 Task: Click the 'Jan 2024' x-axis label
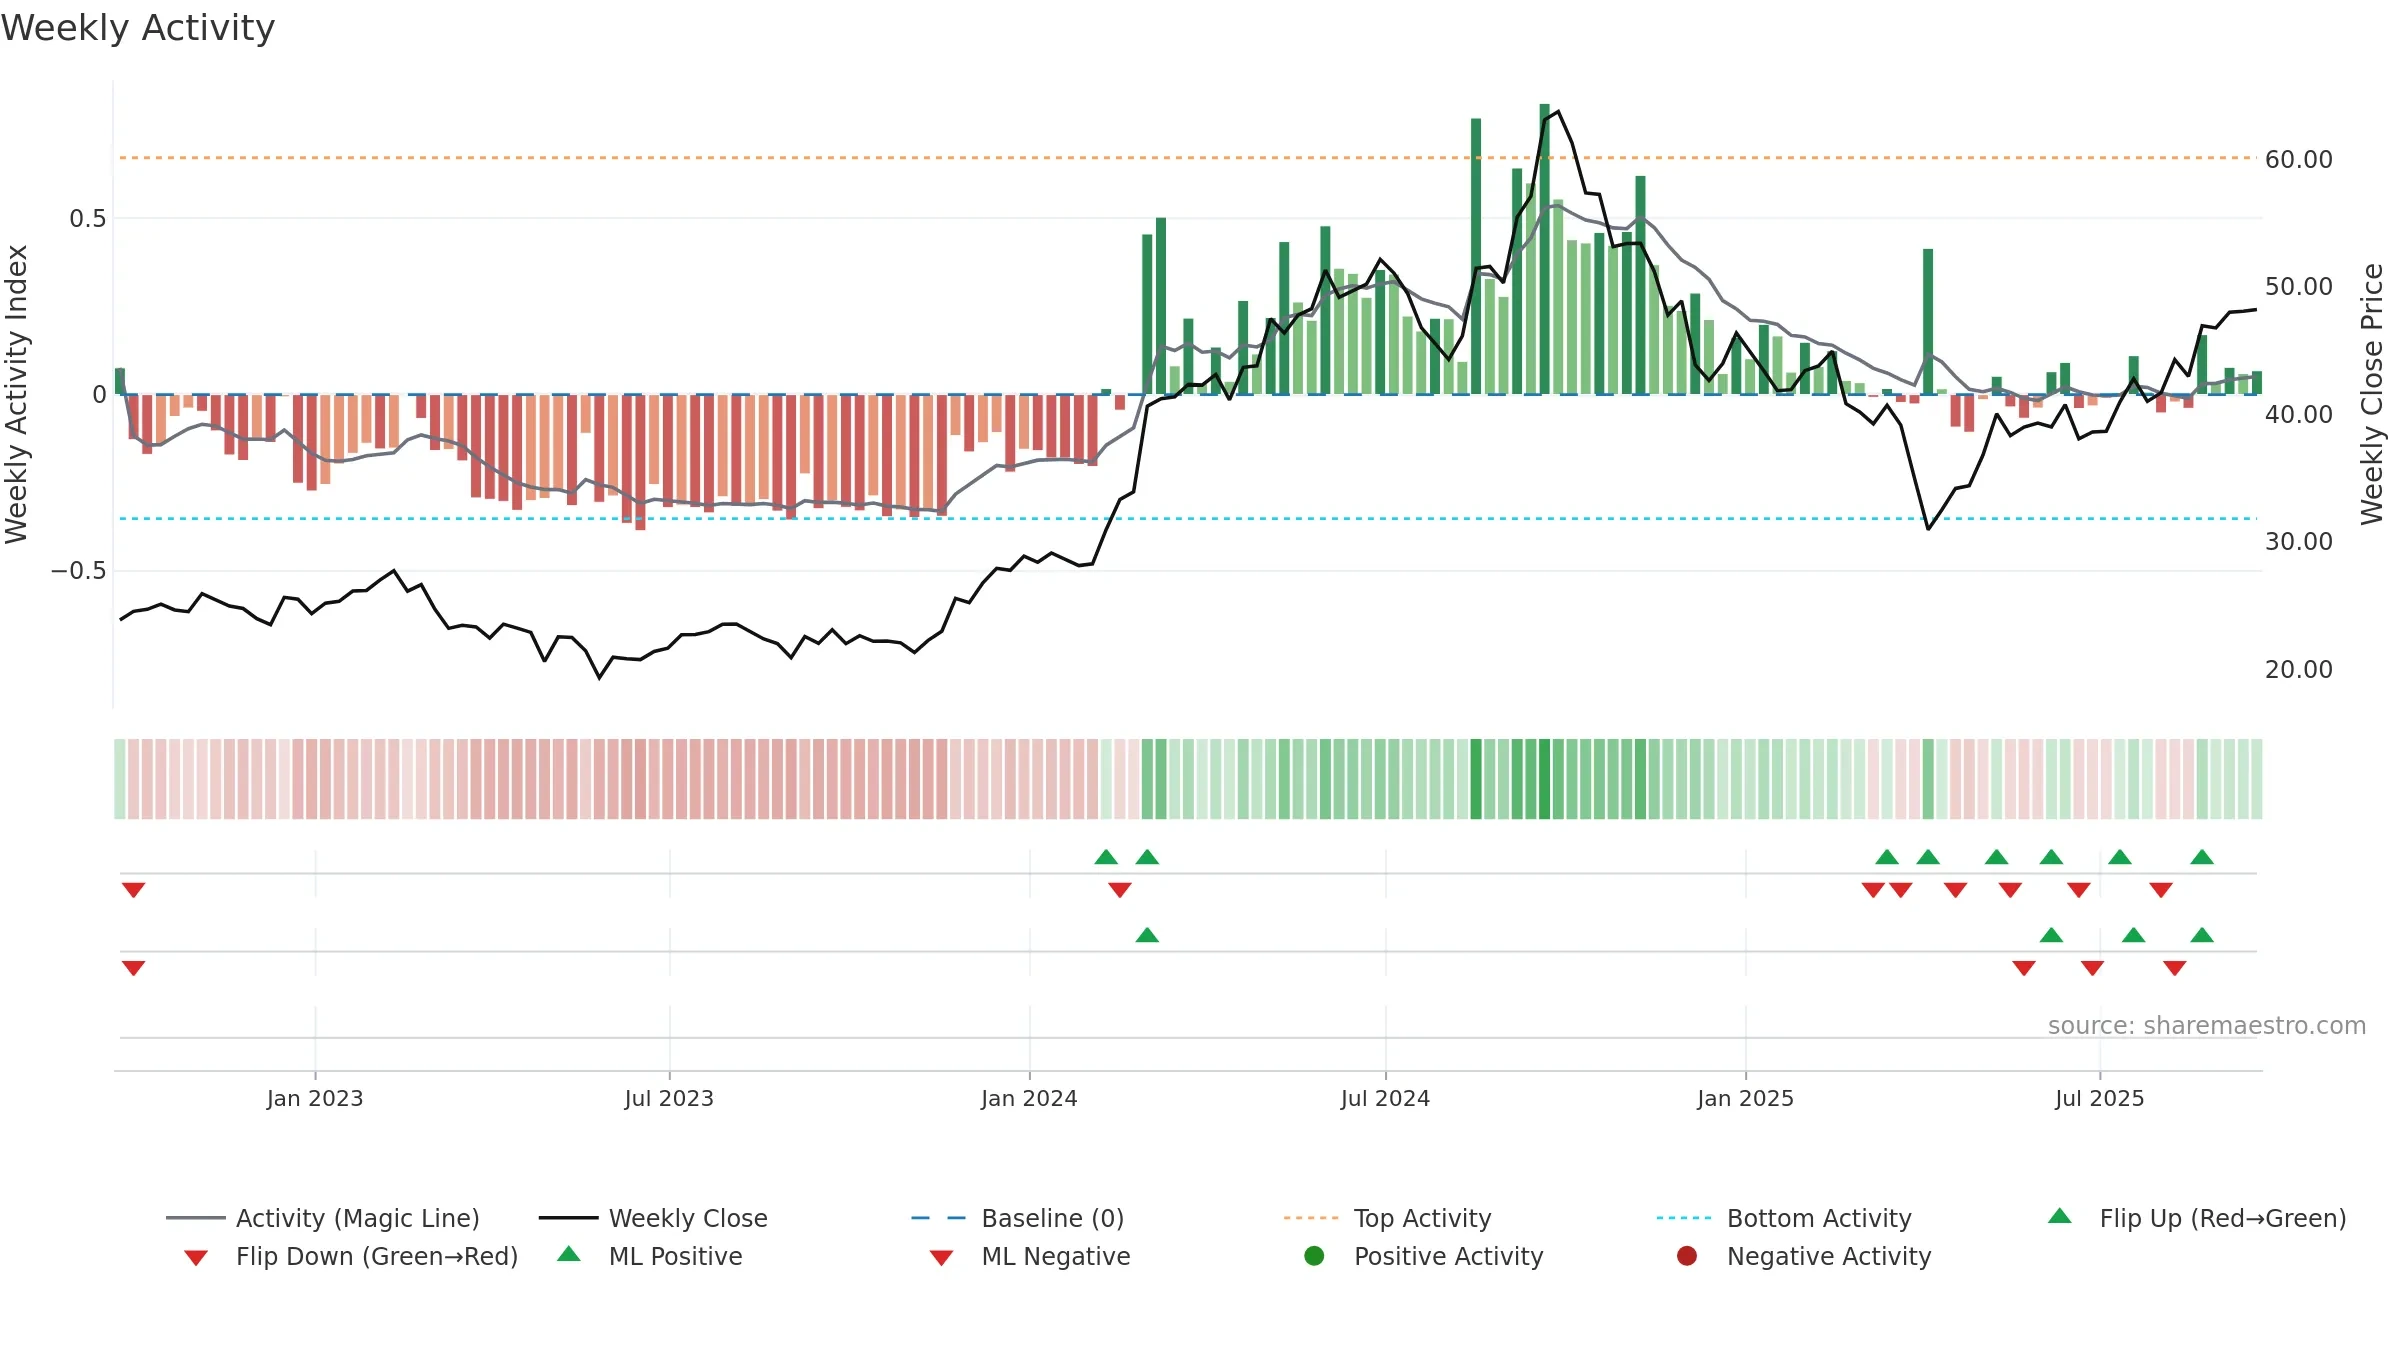tap(1029, 1098)
